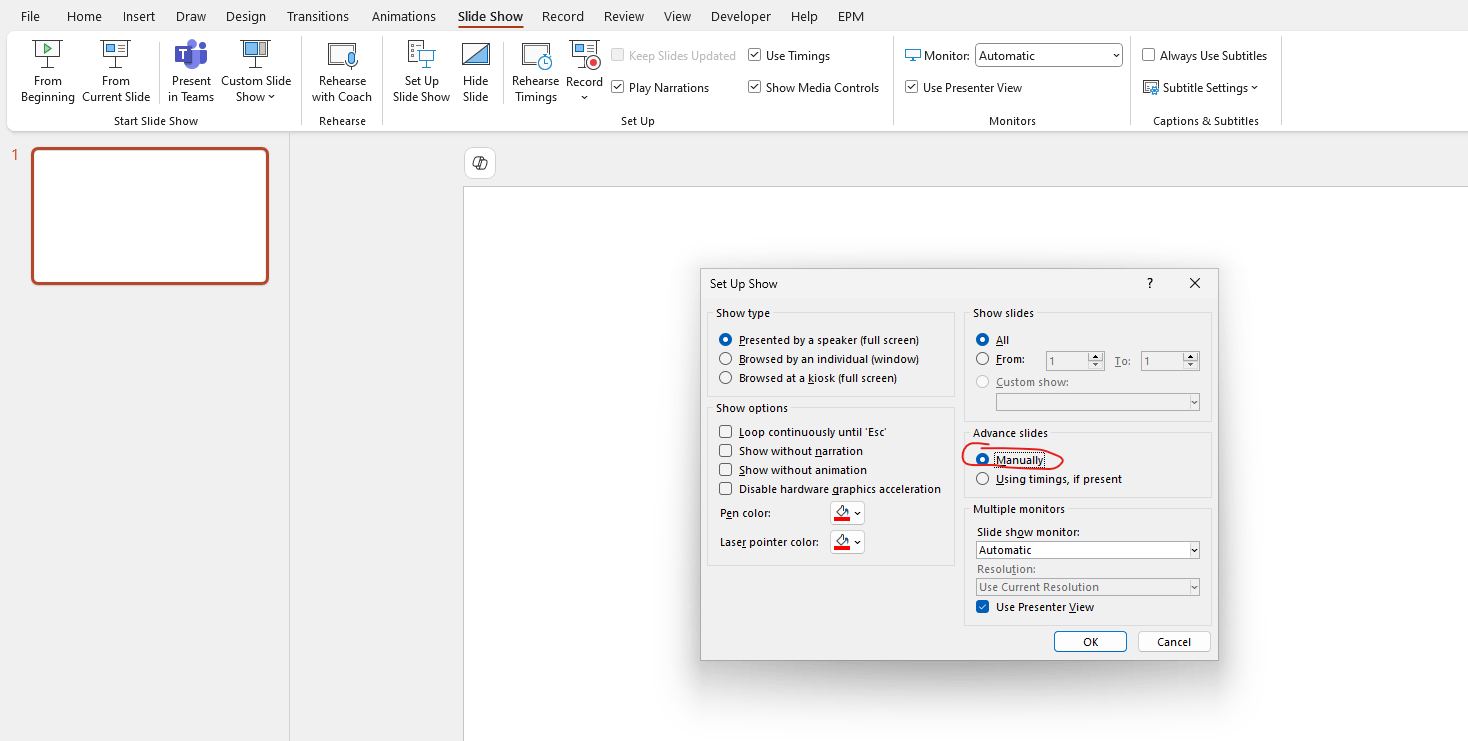Switch to the Animations tab

tap(404, 17)
